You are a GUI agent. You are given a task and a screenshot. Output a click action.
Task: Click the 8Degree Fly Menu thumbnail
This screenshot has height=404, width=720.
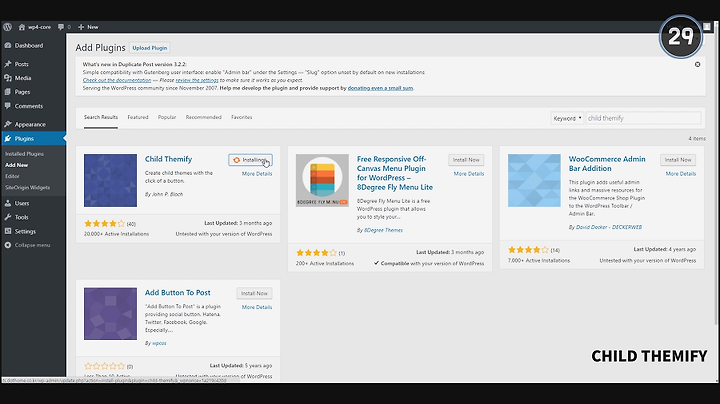pyautogui.click(x=322, y=180)
